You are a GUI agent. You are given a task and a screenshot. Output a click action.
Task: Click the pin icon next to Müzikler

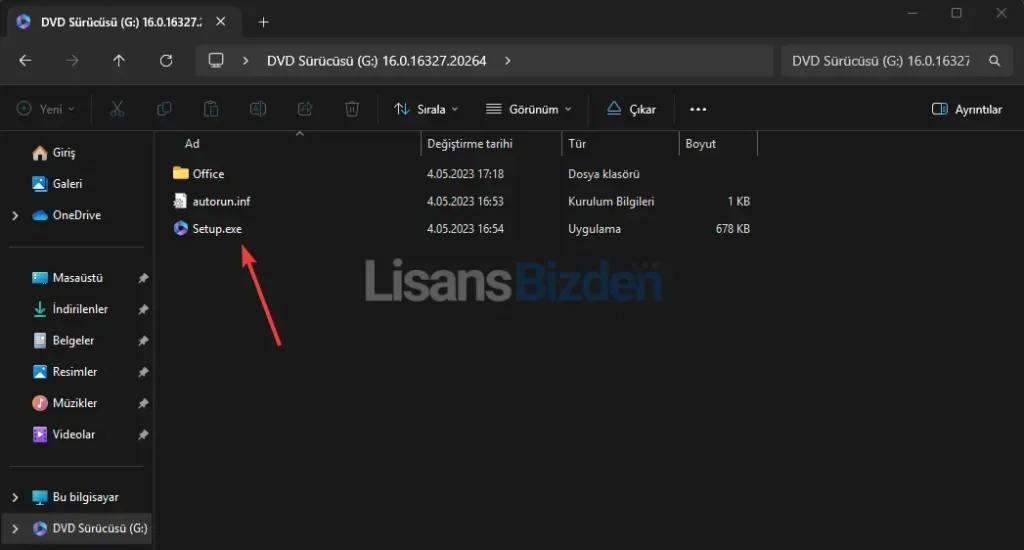pyautogui.click(x=143, y=404)
